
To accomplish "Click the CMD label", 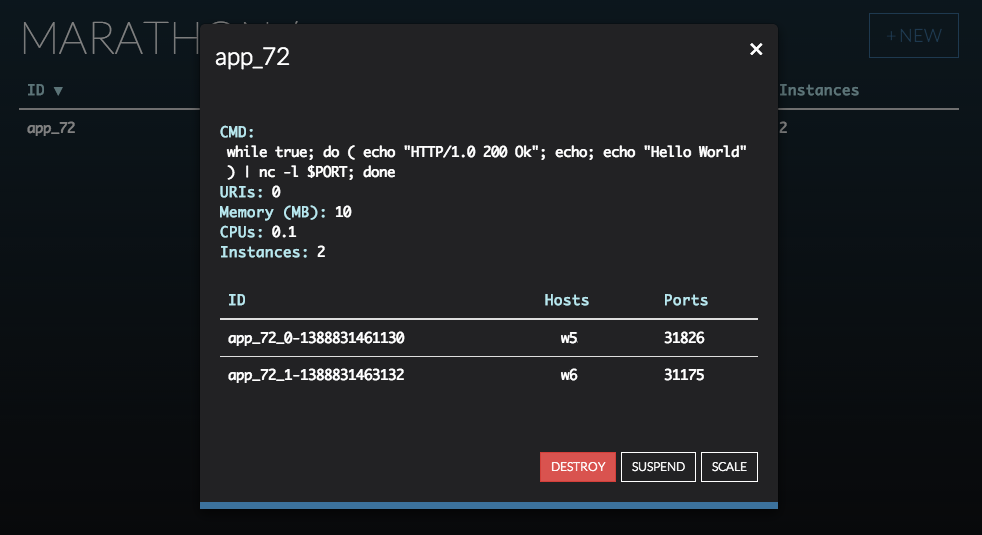I will coord(237,132).
